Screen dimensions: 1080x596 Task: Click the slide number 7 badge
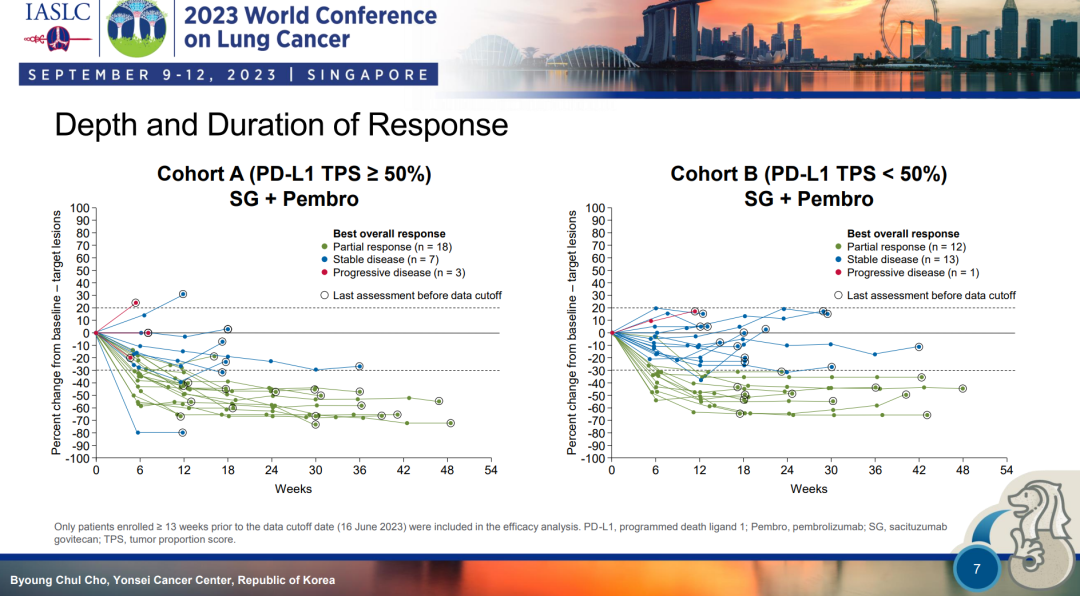point(975,570)
